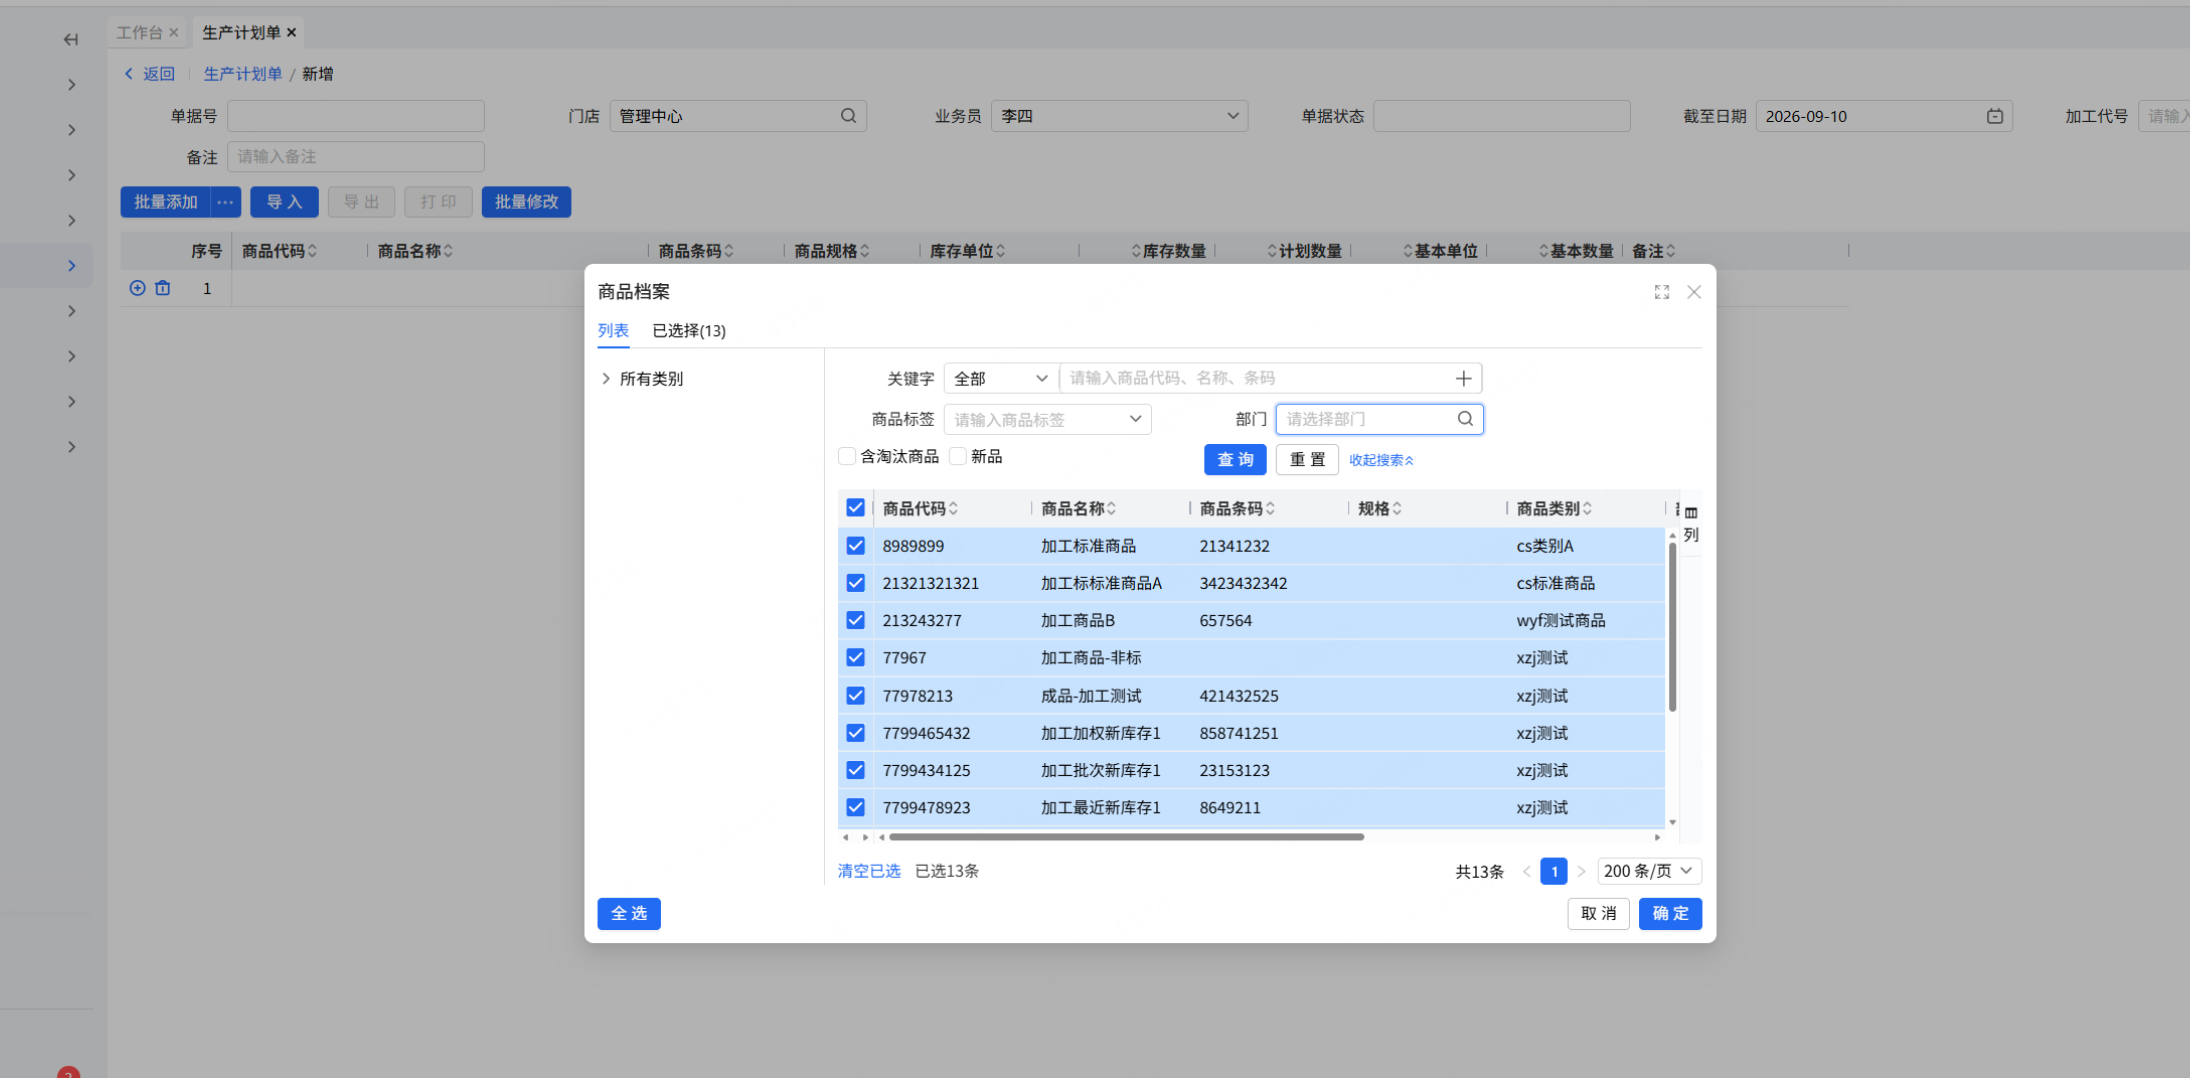Click the plus icon in keyword field
The height and width of the screenshot is (1078, 2190).
click(1463, 378)
